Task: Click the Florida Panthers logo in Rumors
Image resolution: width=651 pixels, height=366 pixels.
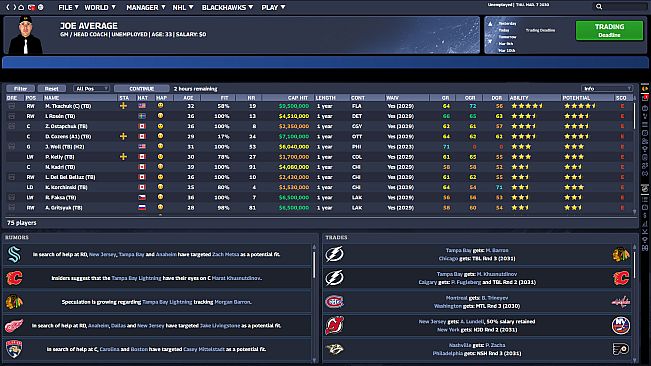Action: [x=14, y=349]
